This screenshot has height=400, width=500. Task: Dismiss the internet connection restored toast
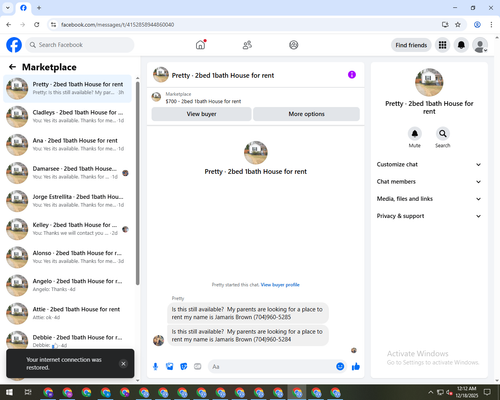[x=123, y=364]
